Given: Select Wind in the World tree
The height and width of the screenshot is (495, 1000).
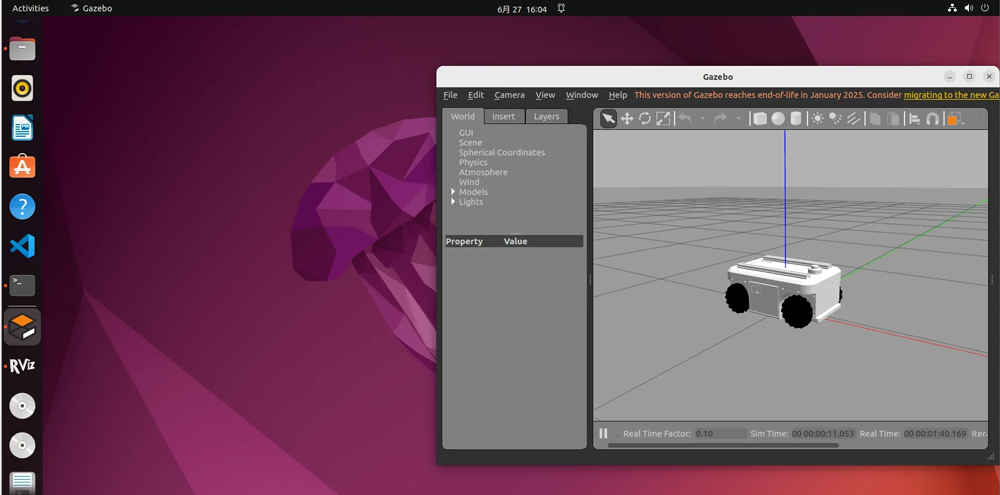Looking at the screenshot, I should point(469,182).
